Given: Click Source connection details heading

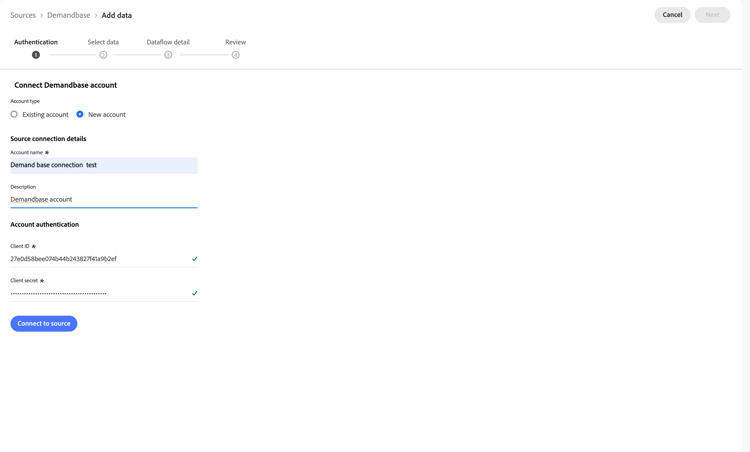Looking at the screenshot, I should (x=48, y=139).
